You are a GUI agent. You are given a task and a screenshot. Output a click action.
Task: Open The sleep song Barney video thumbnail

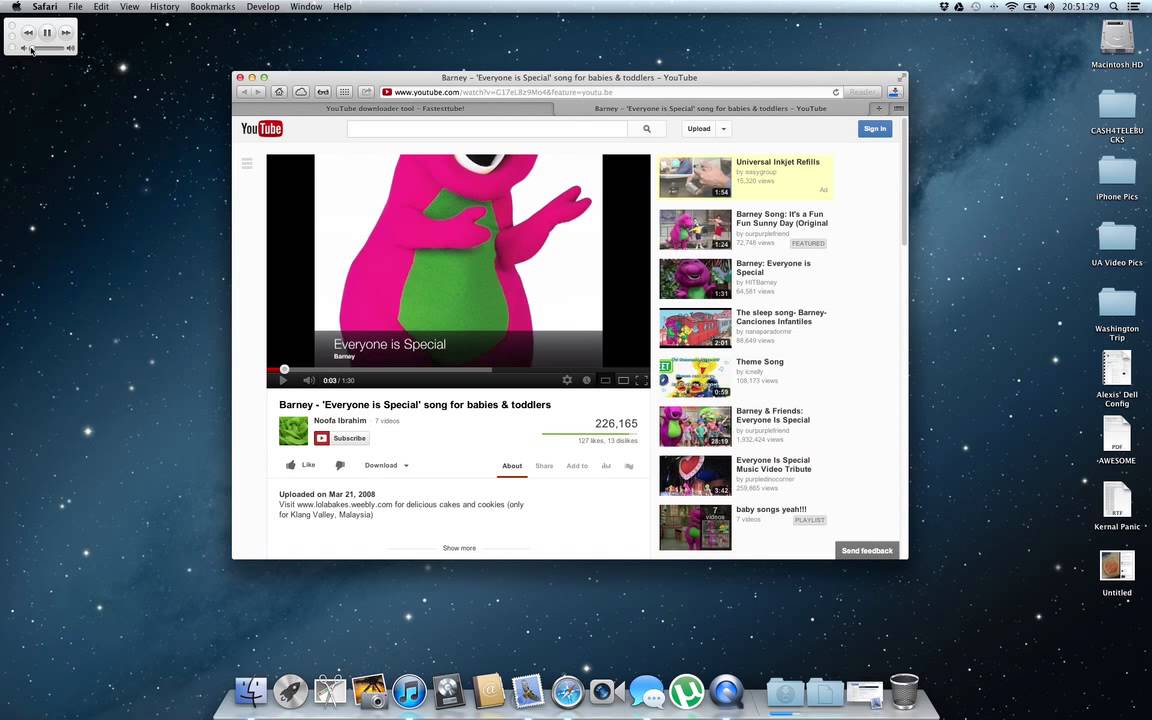pos(695,328)
